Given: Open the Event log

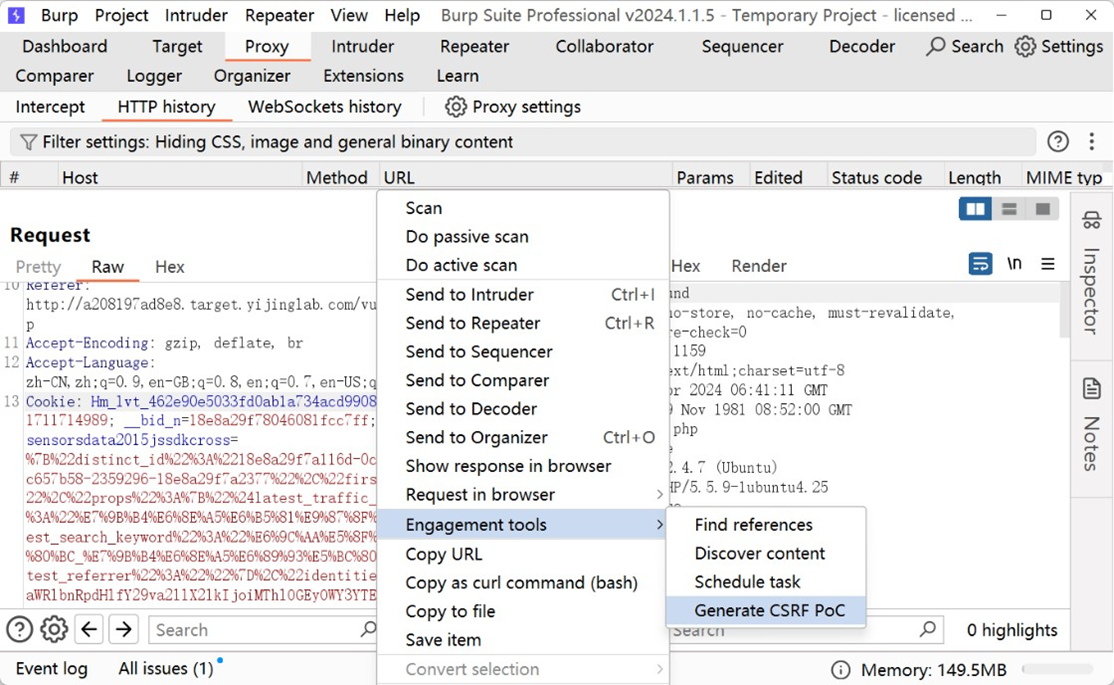Looking at the screenshot, I should pos(51,669).
